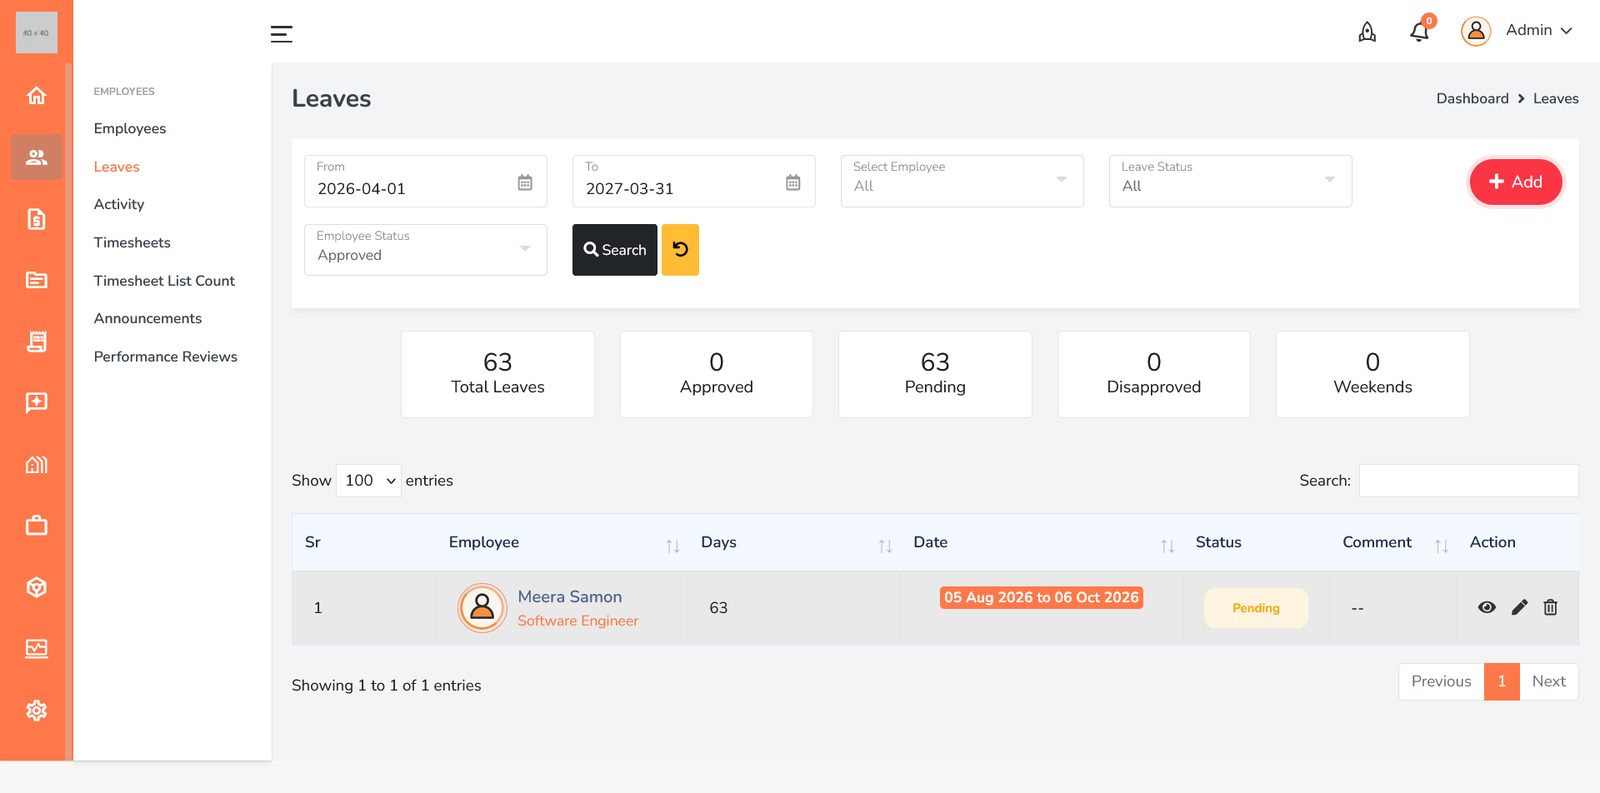1600x793 pixels.
Task: Click the Total Leaves summary card
Action: [498, 374]
